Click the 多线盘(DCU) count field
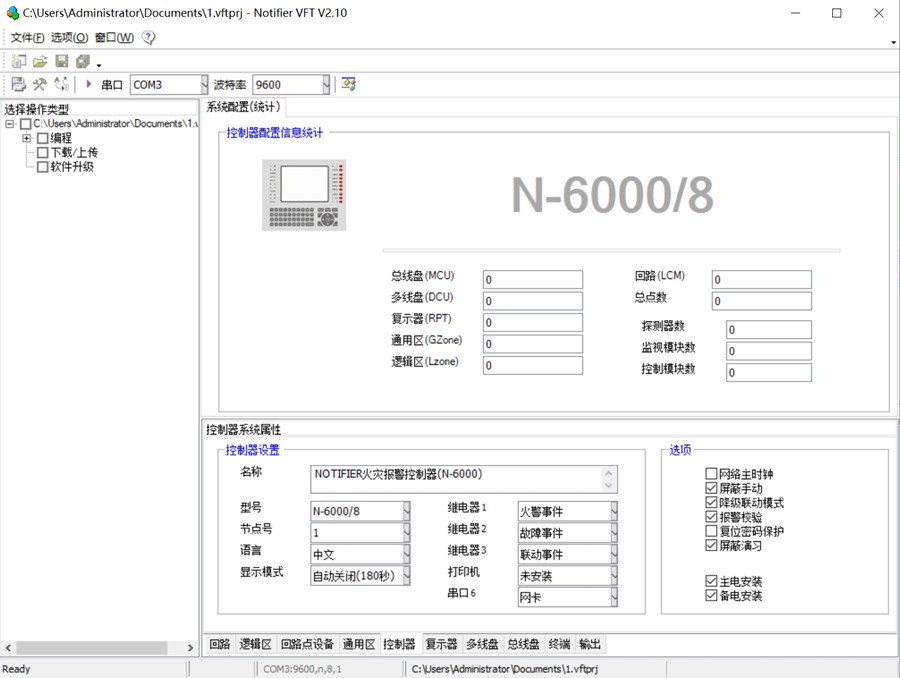The image size is (900, 678). [x=533, y=301]
